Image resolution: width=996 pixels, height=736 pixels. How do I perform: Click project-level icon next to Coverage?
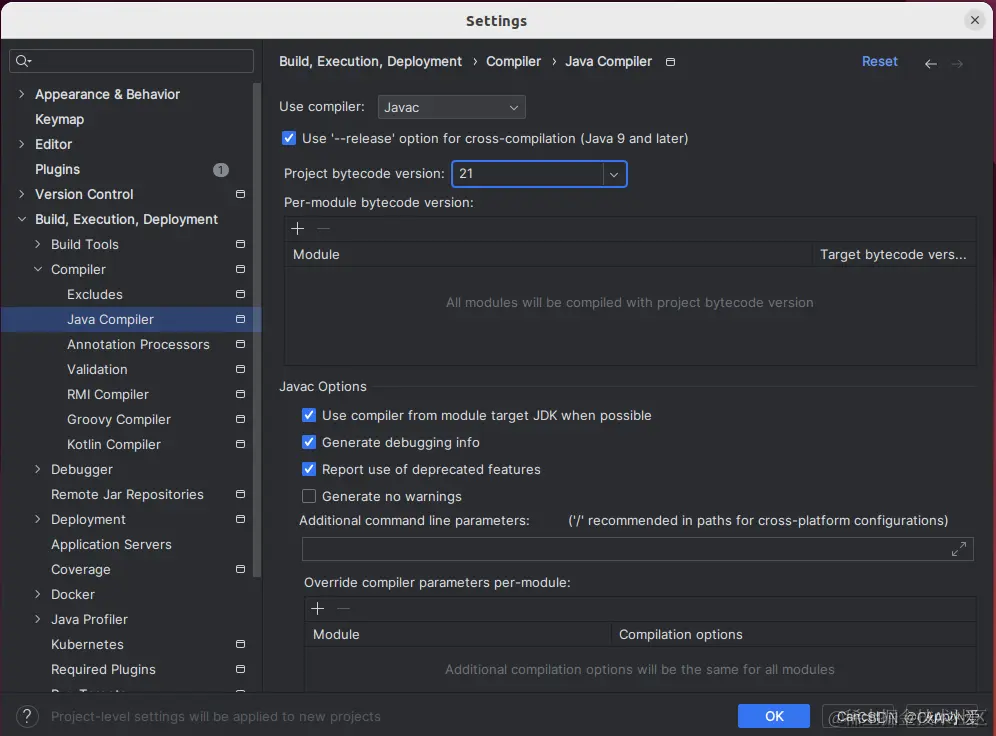click(240, 569)
